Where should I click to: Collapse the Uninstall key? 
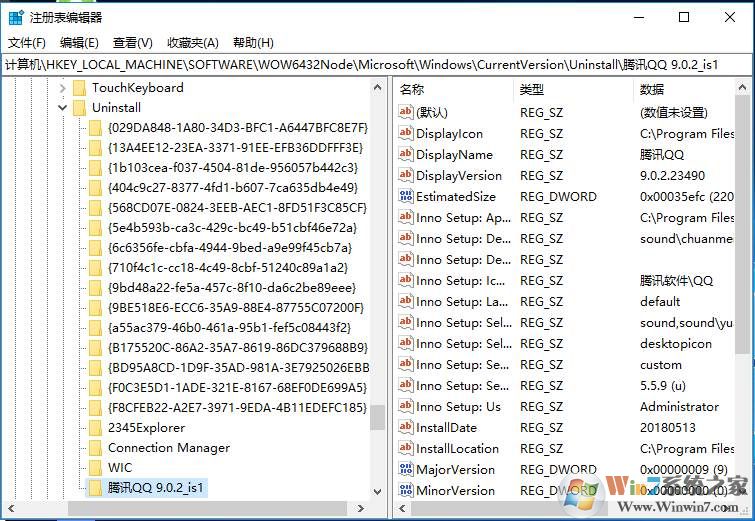pyautogui.click(x=62, y=108)
